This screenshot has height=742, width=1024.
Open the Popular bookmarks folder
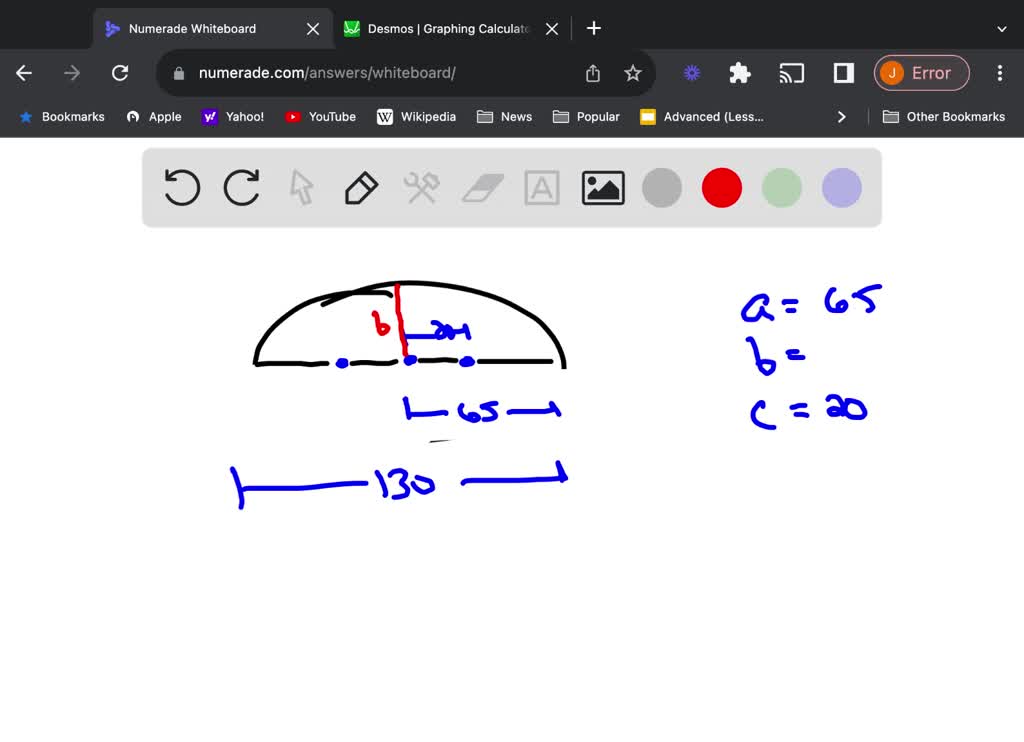coord(587,117)
